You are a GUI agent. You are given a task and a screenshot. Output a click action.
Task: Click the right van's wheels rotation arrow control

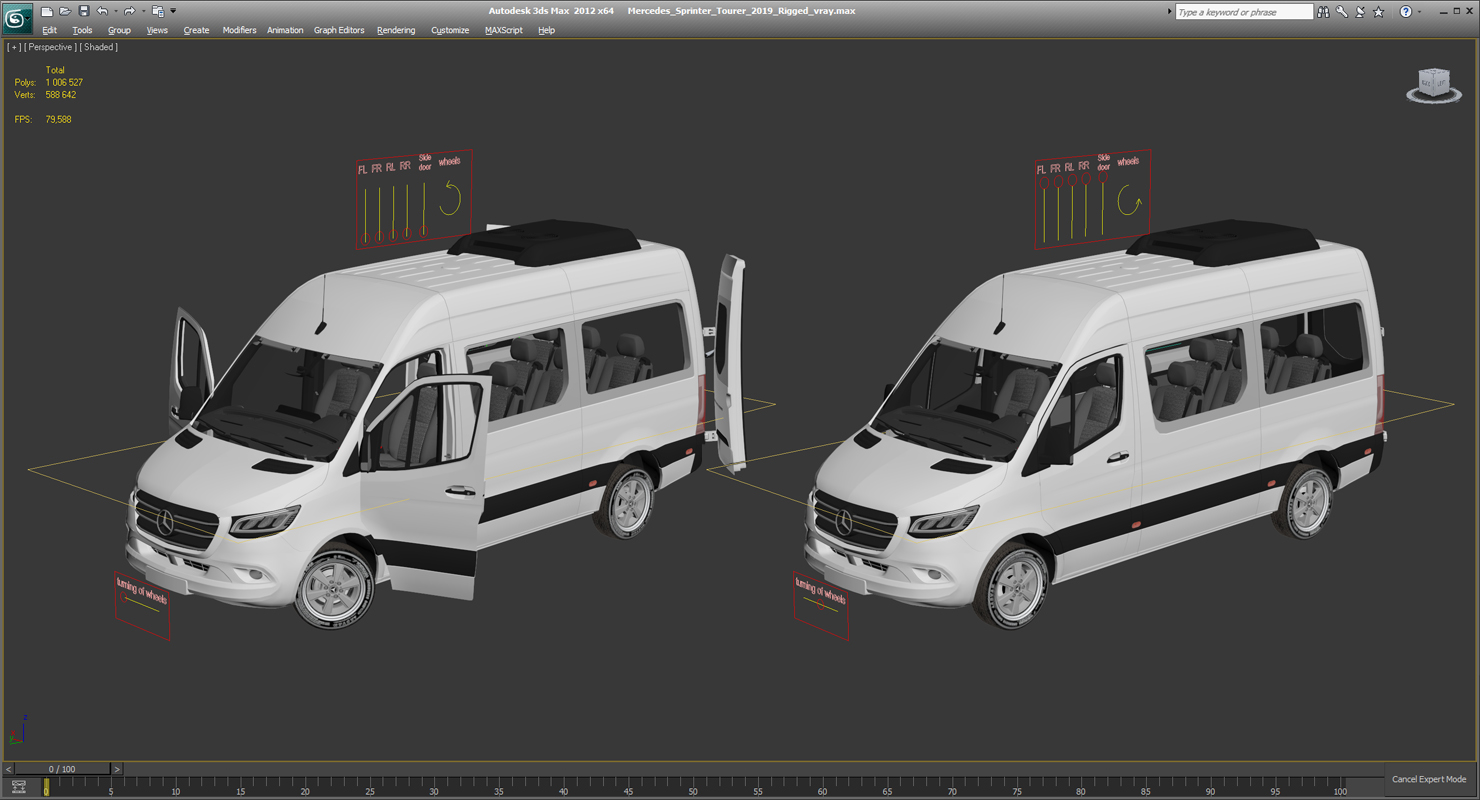pyautogui.click(x=1129, y=201)
